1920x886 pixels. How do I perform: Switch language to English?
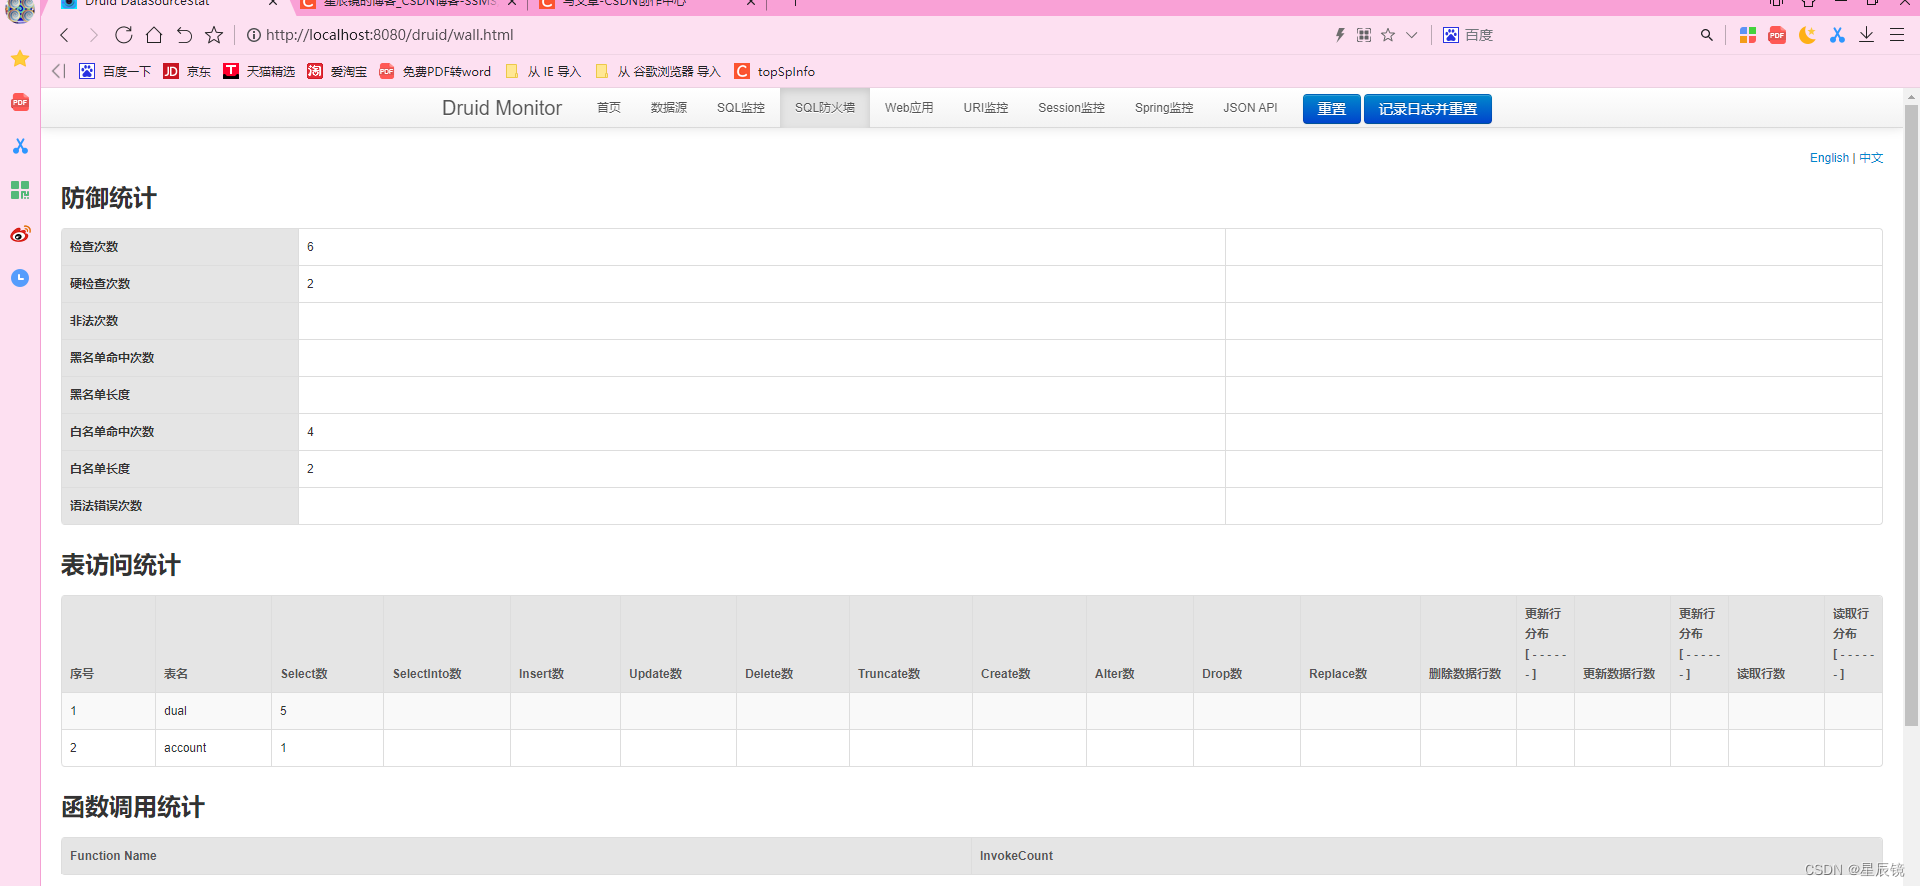1829,158
